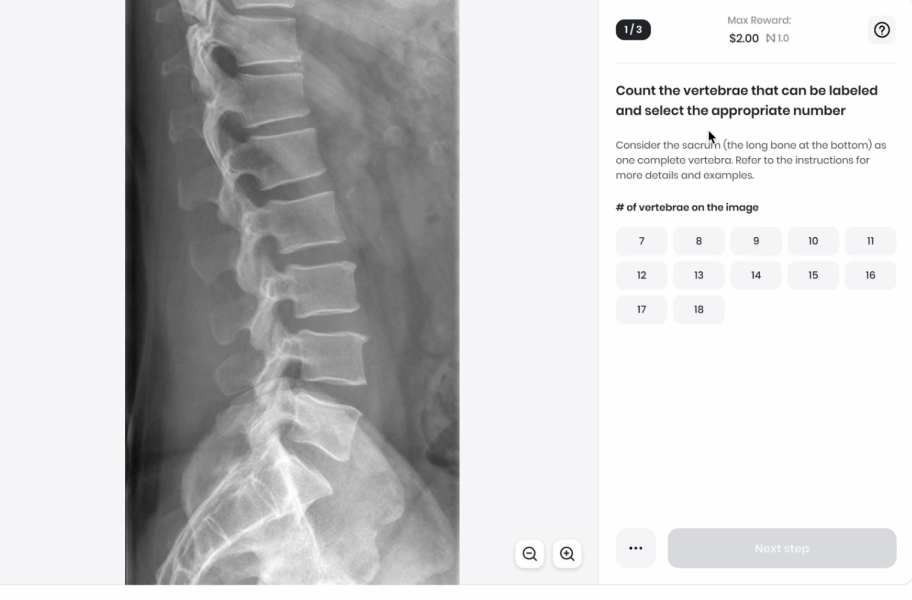
Task: Choose 15 vertebrae option
Action: click(813, 276)
